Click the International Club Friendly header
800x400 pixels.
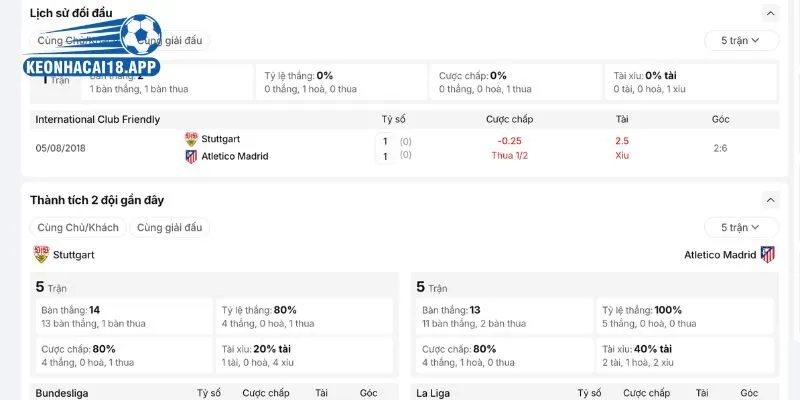coord(97,119)
